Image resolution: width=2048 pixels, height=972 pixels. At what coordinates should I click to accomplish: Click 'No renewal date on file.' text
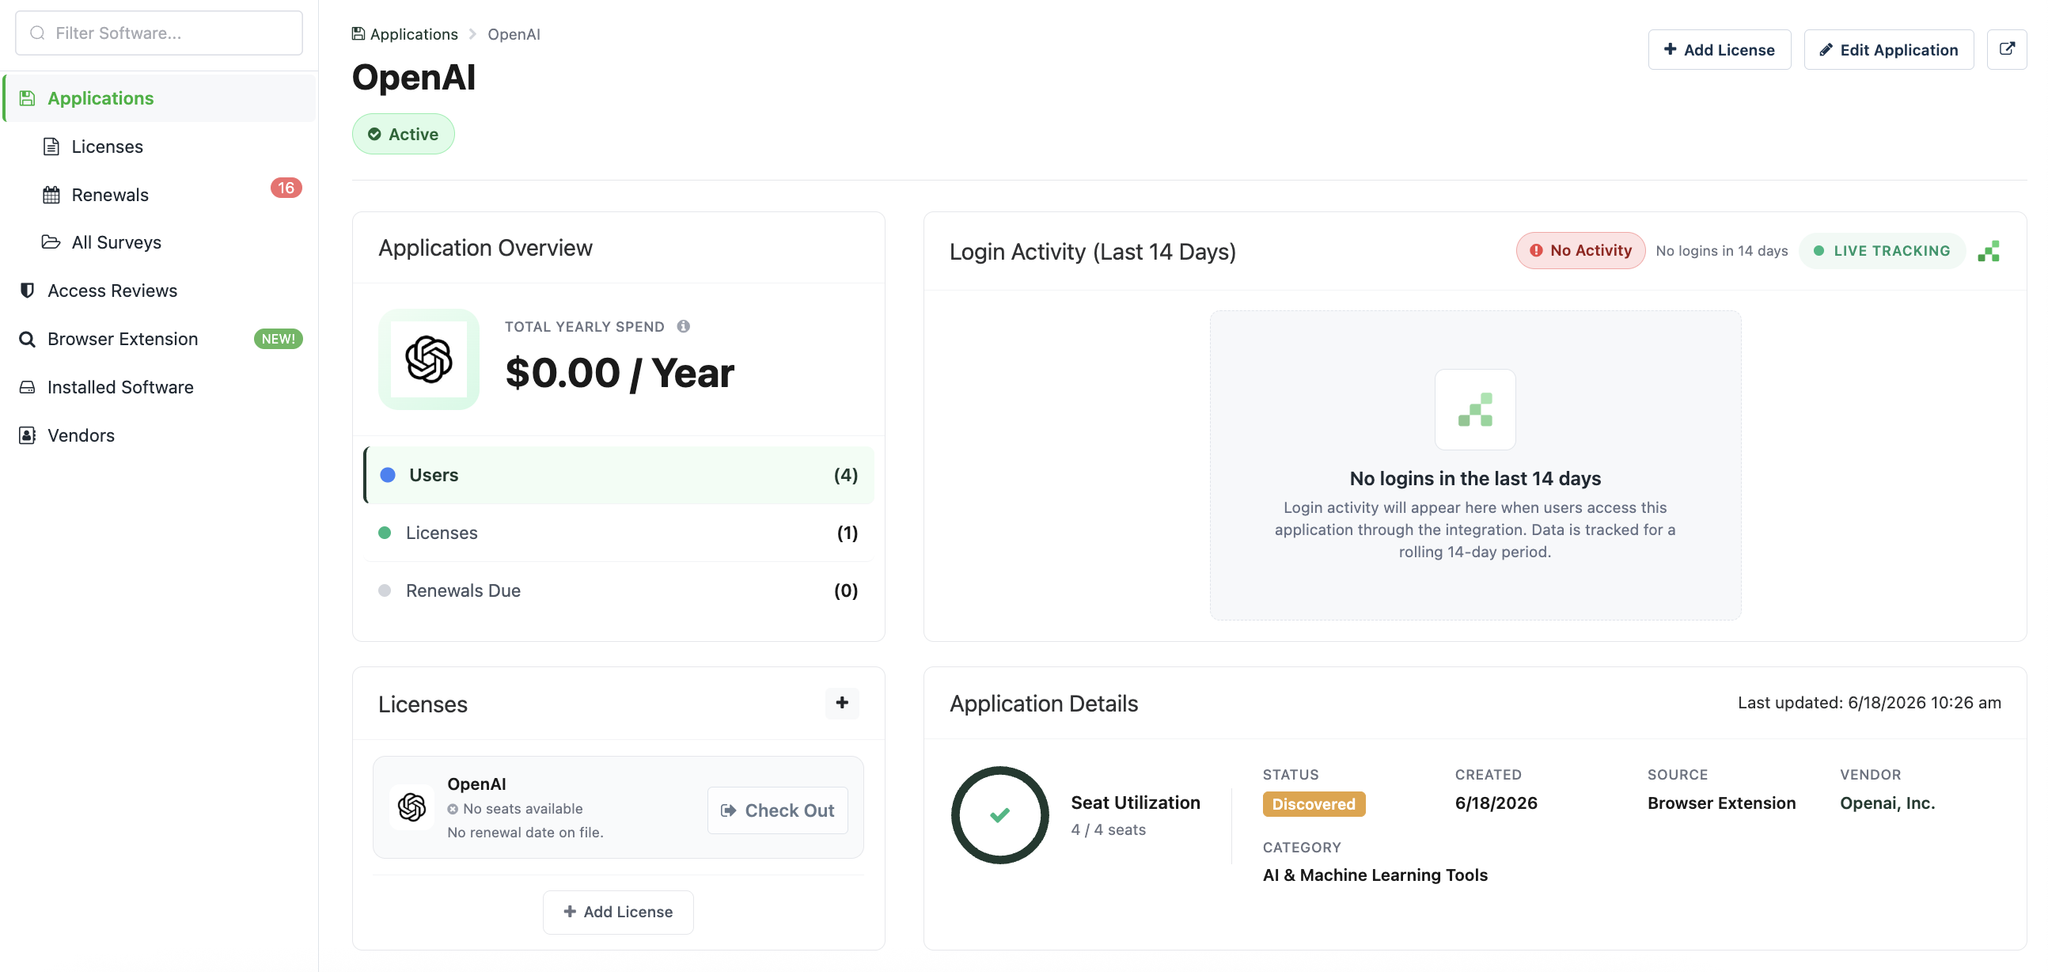(x=525, y=833)
